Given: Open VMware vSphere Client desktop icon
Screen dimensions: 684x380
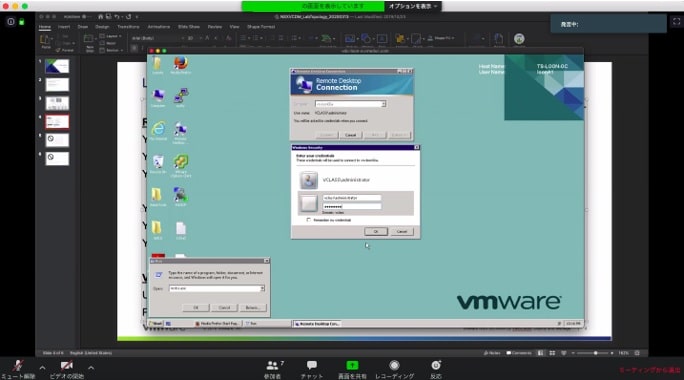Looking at the screenshot, I should (x=181, y=165).
